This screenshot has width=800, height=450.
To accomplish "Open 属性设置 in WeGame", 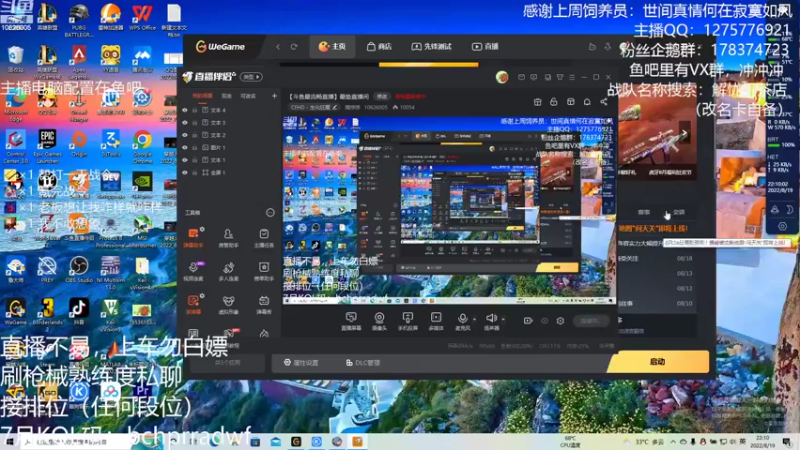I will pyautogui.click(x=301, y=363).
